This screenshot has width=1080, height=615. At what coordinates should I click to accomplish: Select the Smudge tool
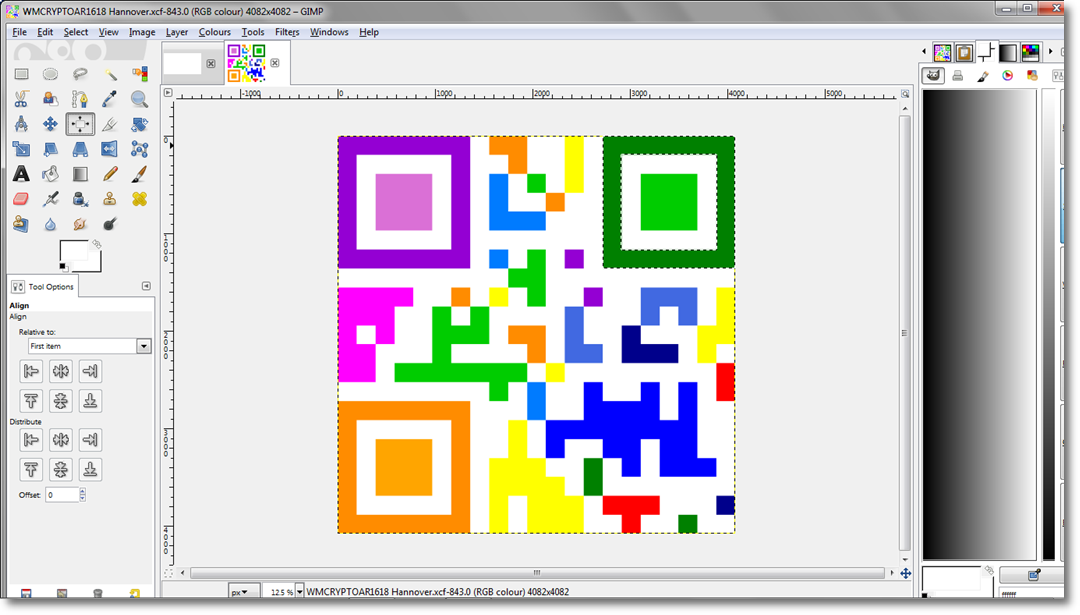tap(80, 224)
